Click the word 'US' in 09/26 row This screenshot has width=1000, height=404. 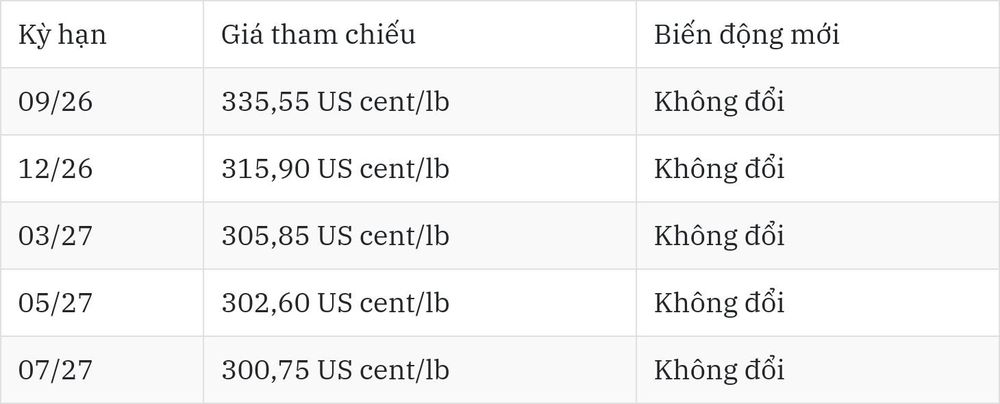(335, 102)
